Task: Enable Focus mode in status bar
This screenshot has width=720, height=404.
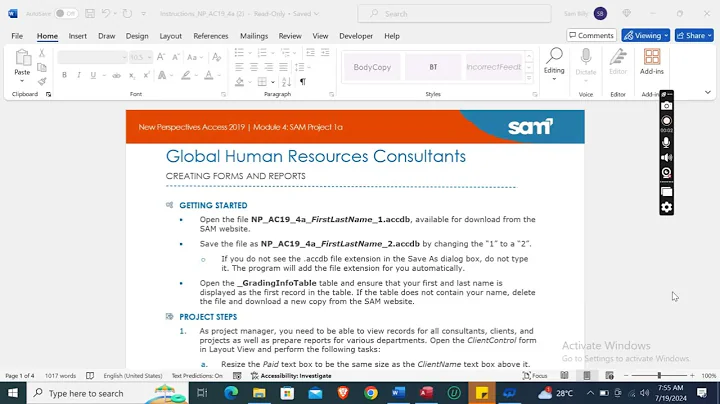Action: 535,376
